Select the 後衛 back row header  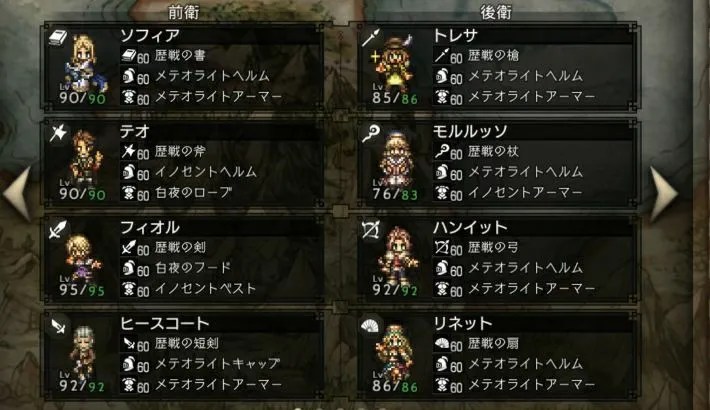click(496, 12)
